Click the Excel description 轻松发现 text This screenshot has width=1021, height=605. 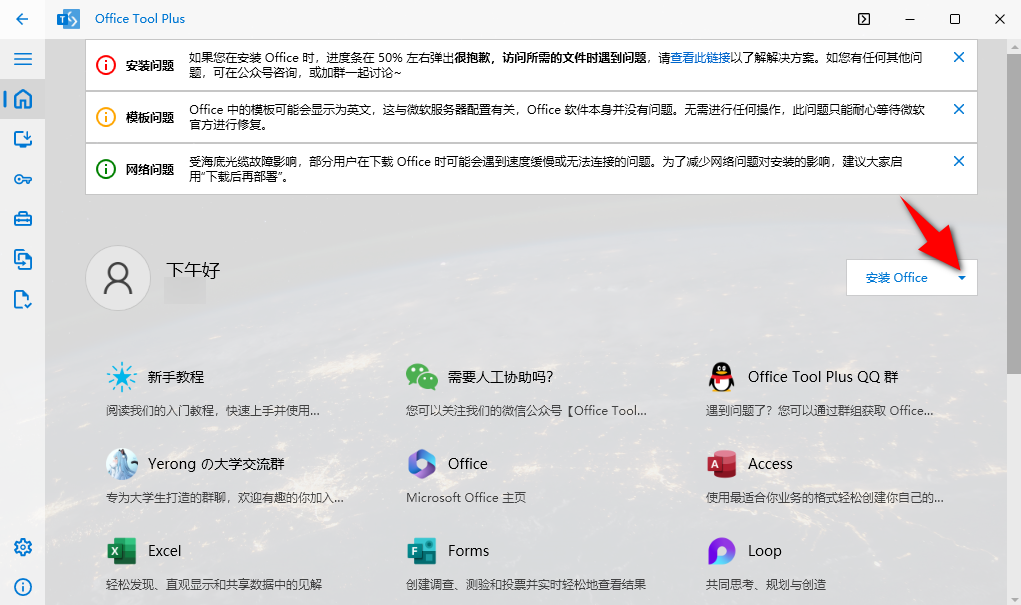[x=214, y=585]
